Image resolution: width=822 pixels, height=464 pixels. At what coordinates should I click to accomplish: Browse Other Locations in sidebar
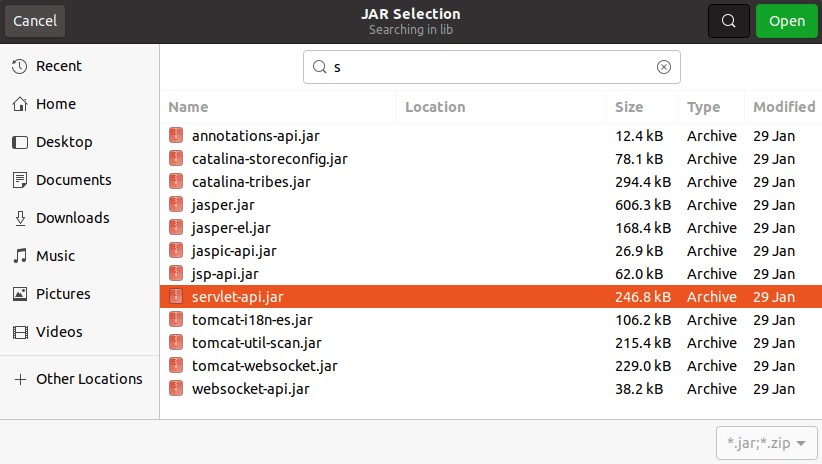[x=88, y=379]
